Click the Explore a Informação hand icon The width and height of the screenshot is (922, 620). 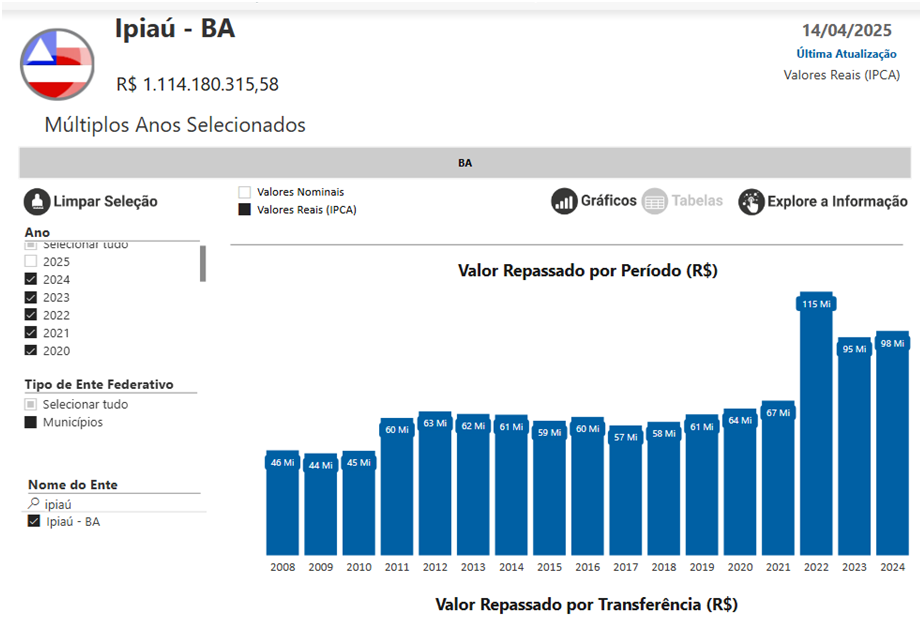(751, 202)
